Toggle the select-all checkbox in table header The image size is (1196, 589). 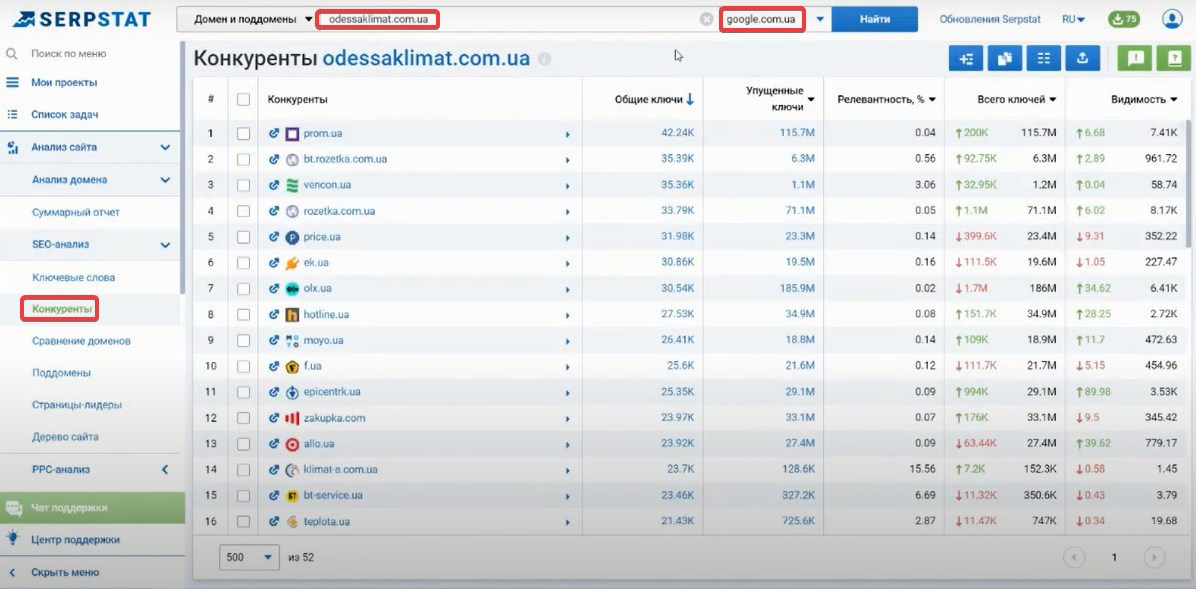coord(243,99)
